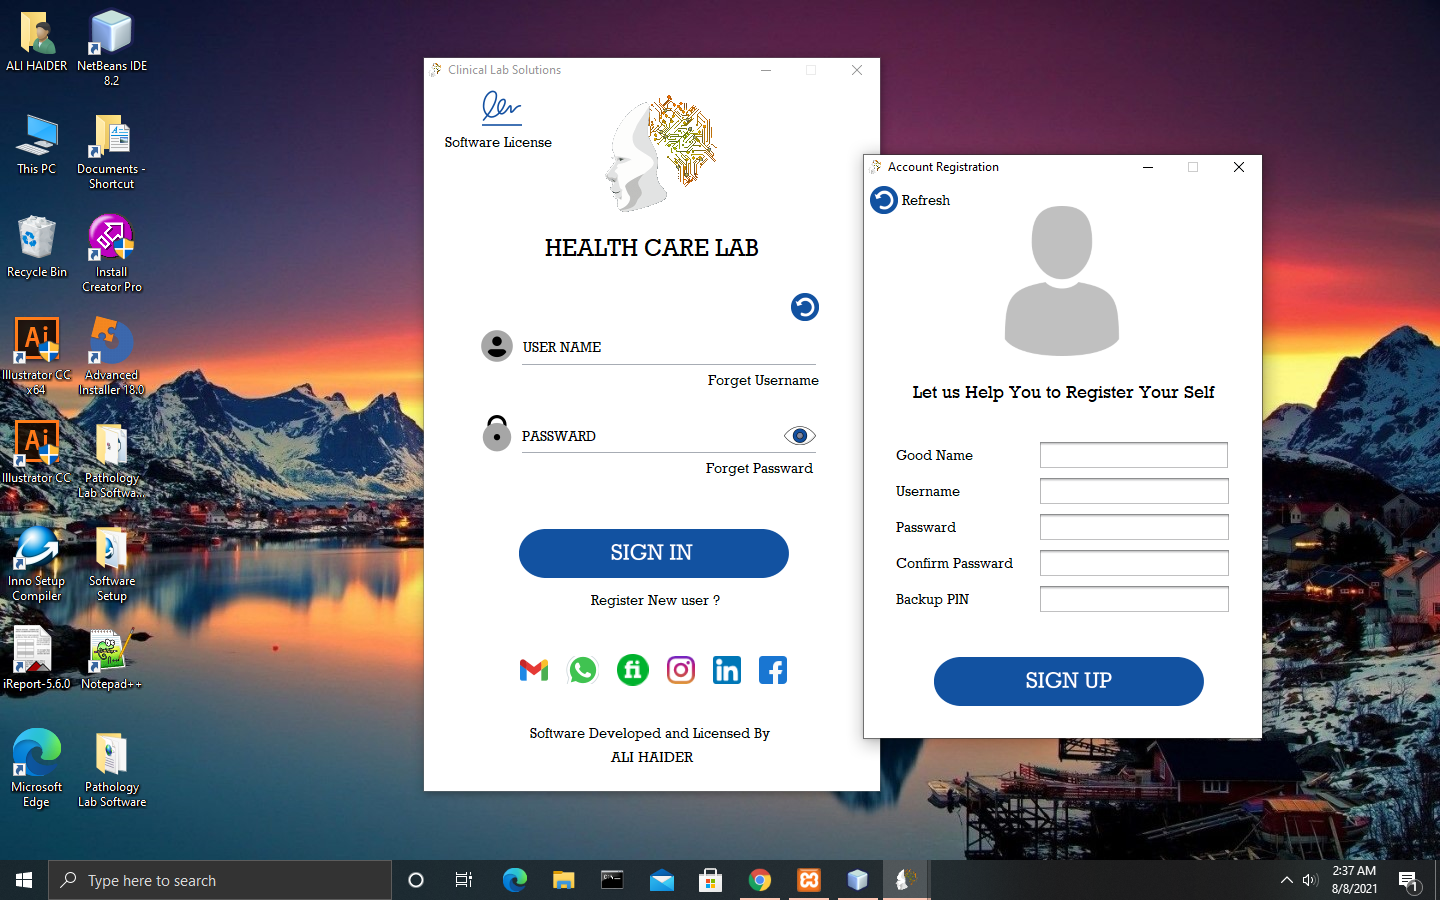Image resolution: width=1440 pixels, height=900 pixels.
Task: Open the Gmail contact icon
Action: [x=533, y=670]
